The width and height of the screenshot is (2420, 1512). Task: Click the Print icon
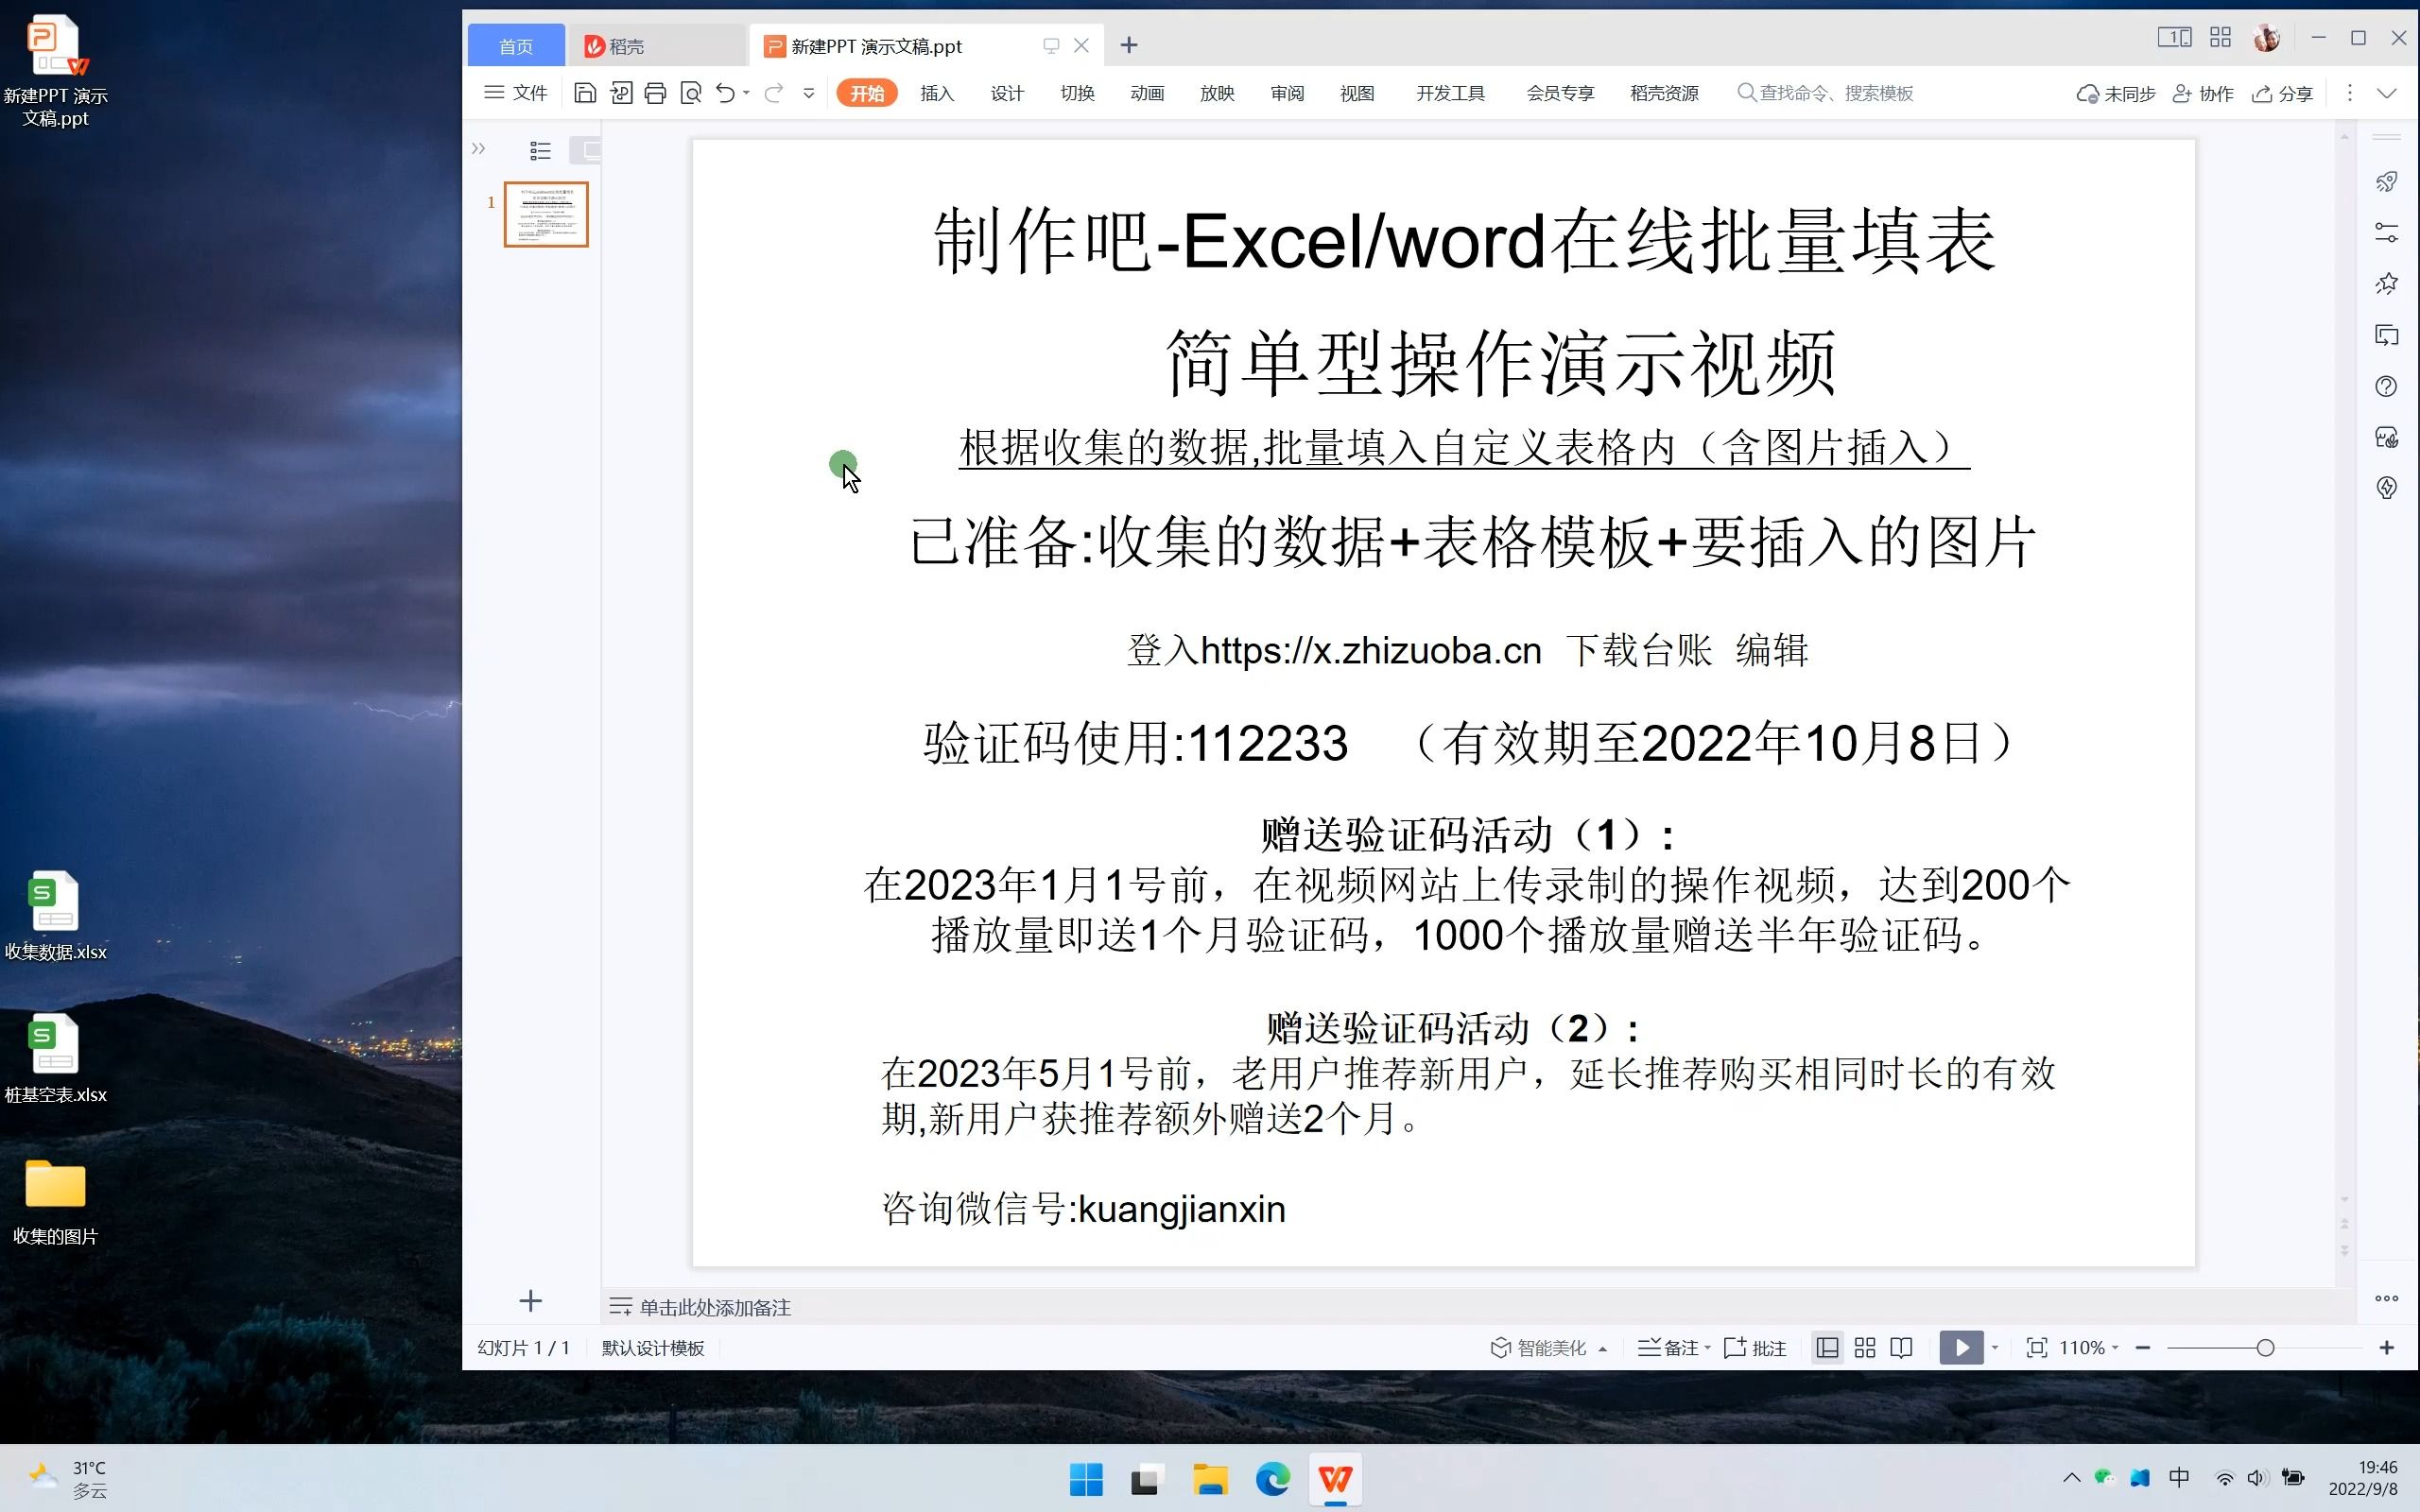(x=655, y=93)
